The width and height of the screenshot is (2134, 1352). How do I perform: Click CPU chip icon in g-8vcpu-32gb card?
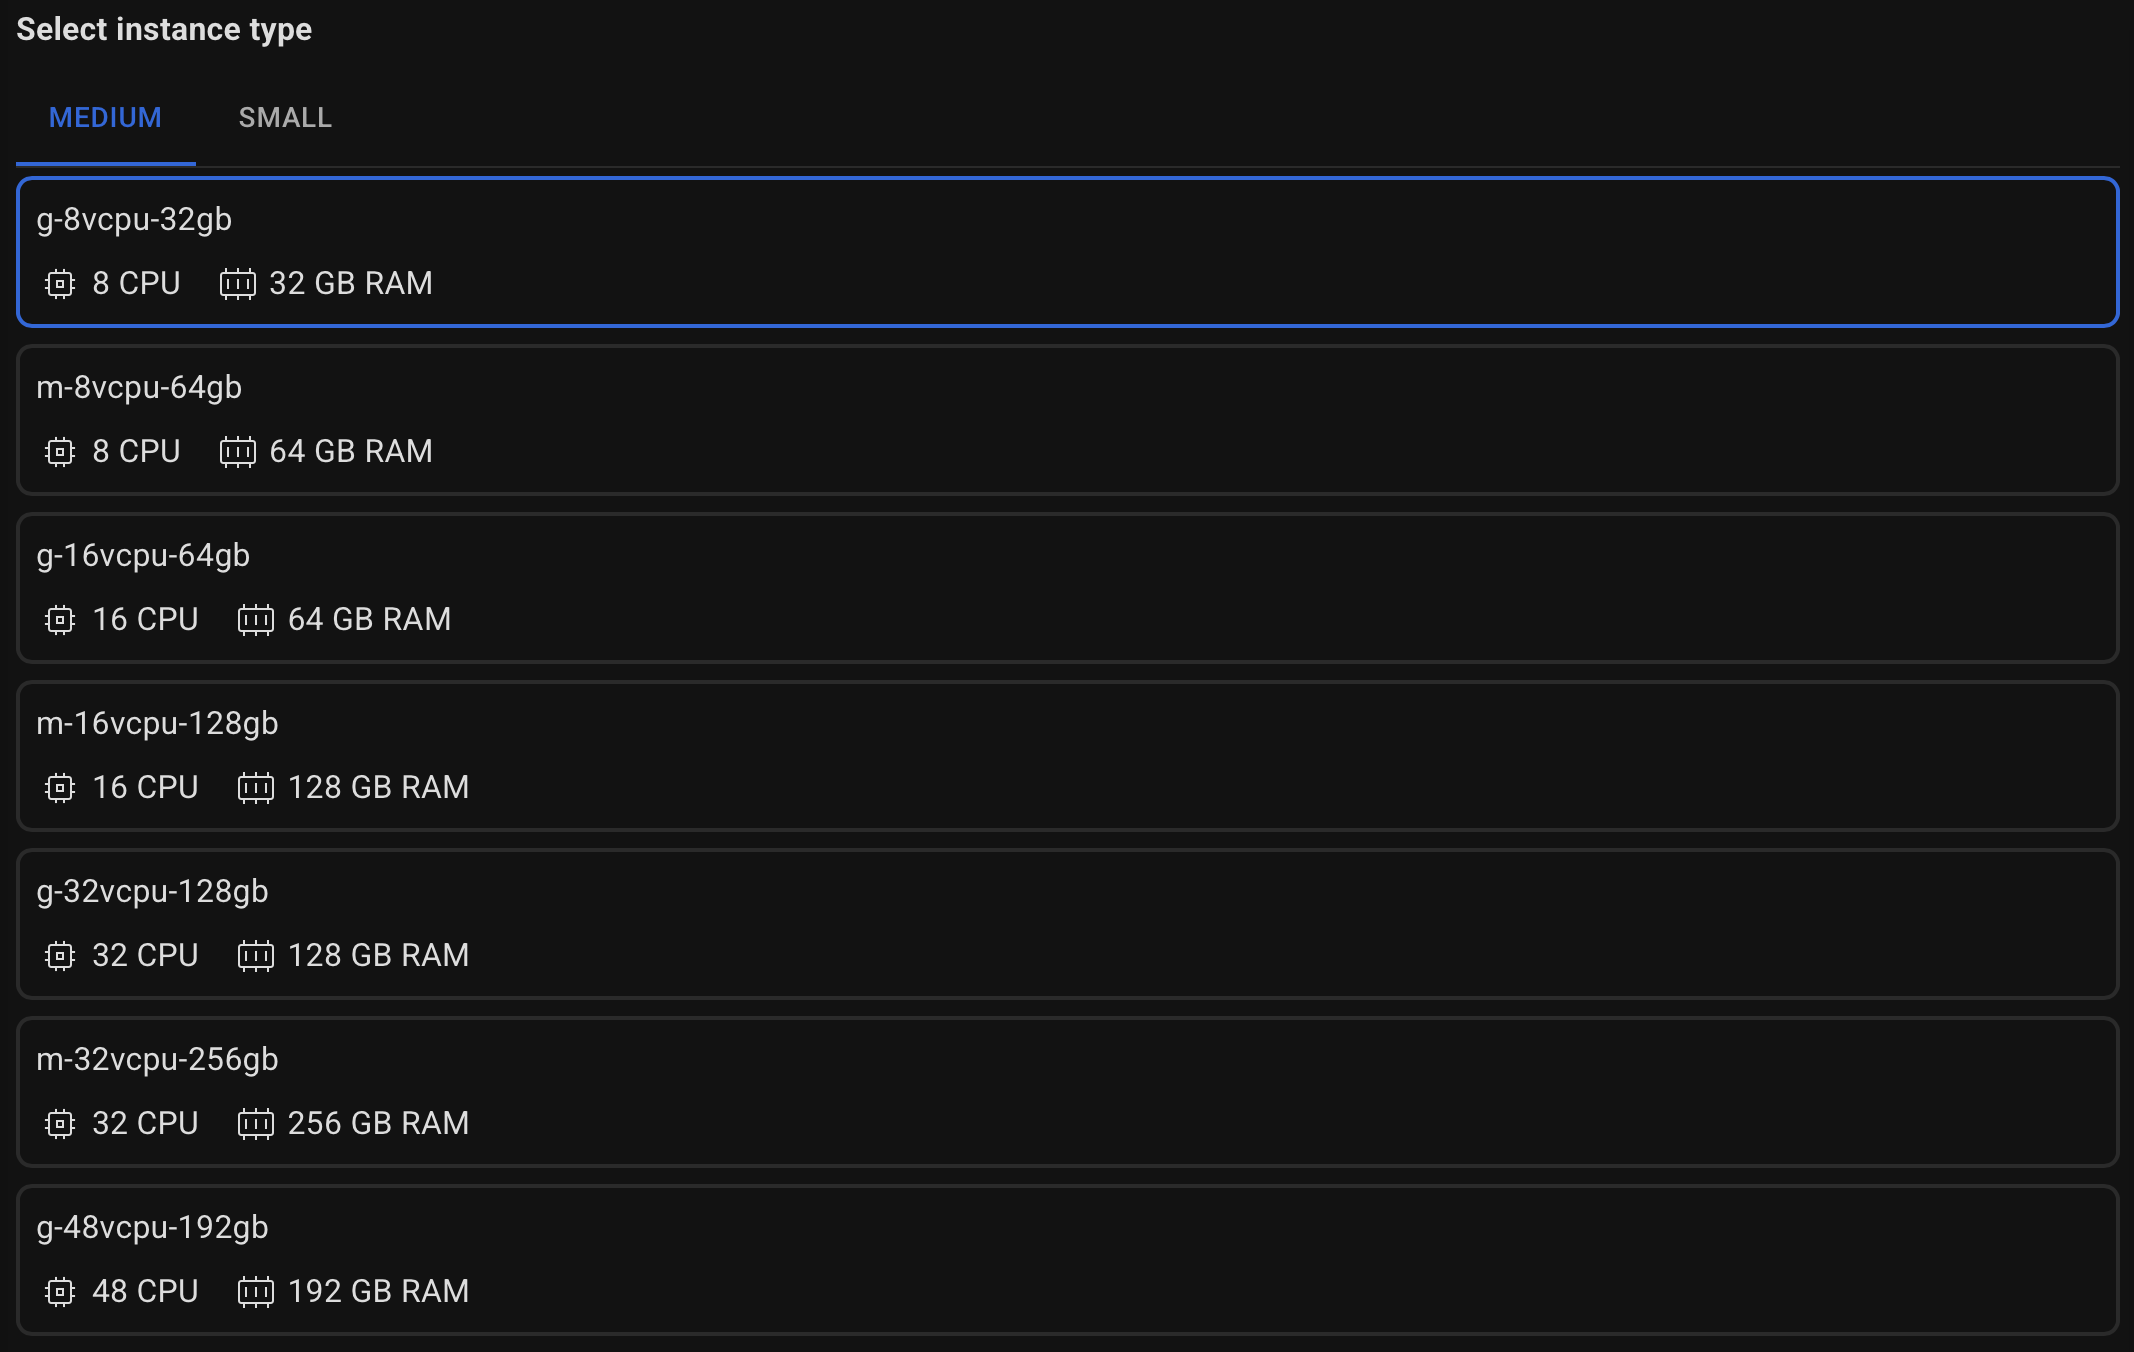(60, 284)
